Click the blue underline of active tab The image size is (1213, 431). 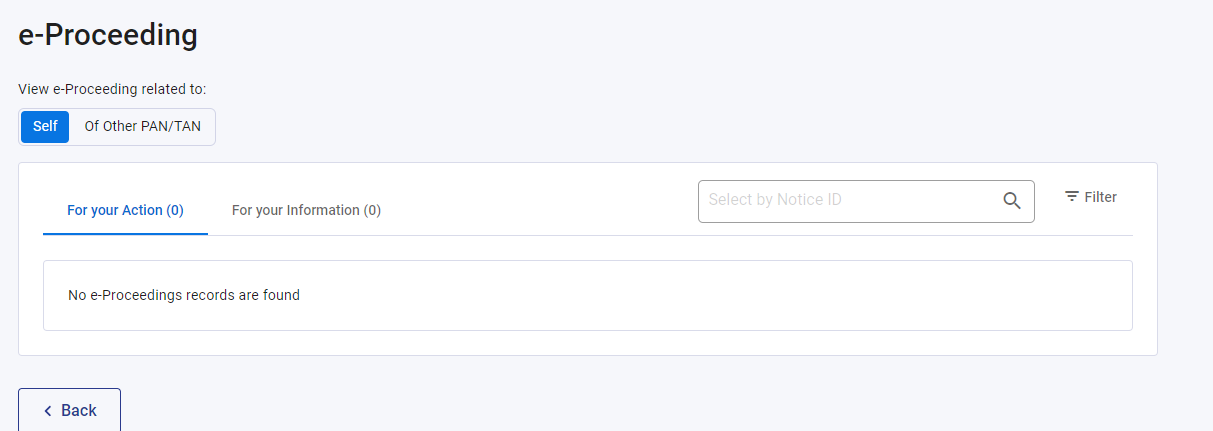(x=125, y=234)
